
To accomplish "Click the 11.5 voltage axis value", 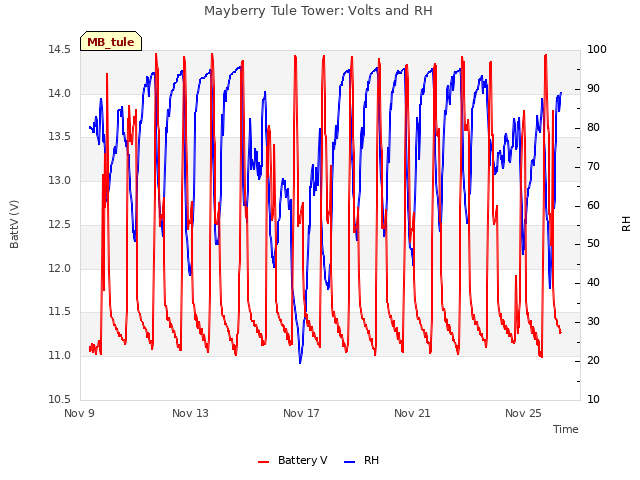I will coord(59,311).
